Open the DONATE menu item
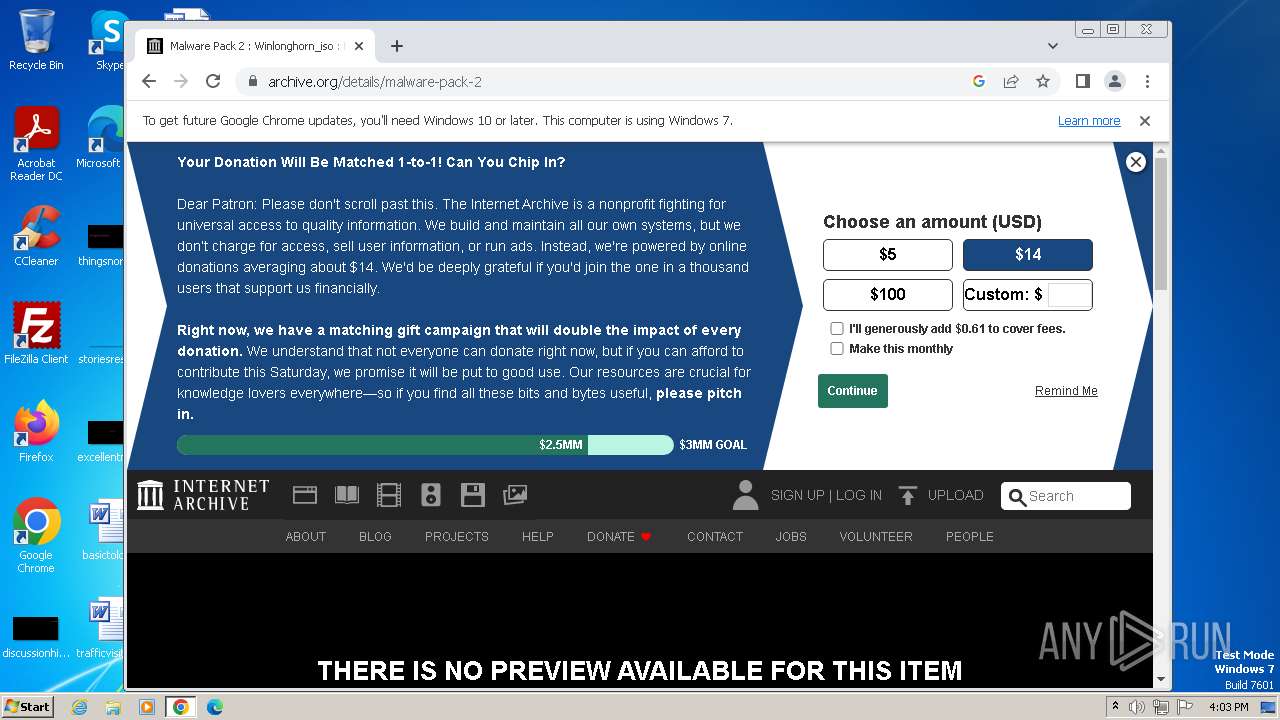 tap(619, 537)
